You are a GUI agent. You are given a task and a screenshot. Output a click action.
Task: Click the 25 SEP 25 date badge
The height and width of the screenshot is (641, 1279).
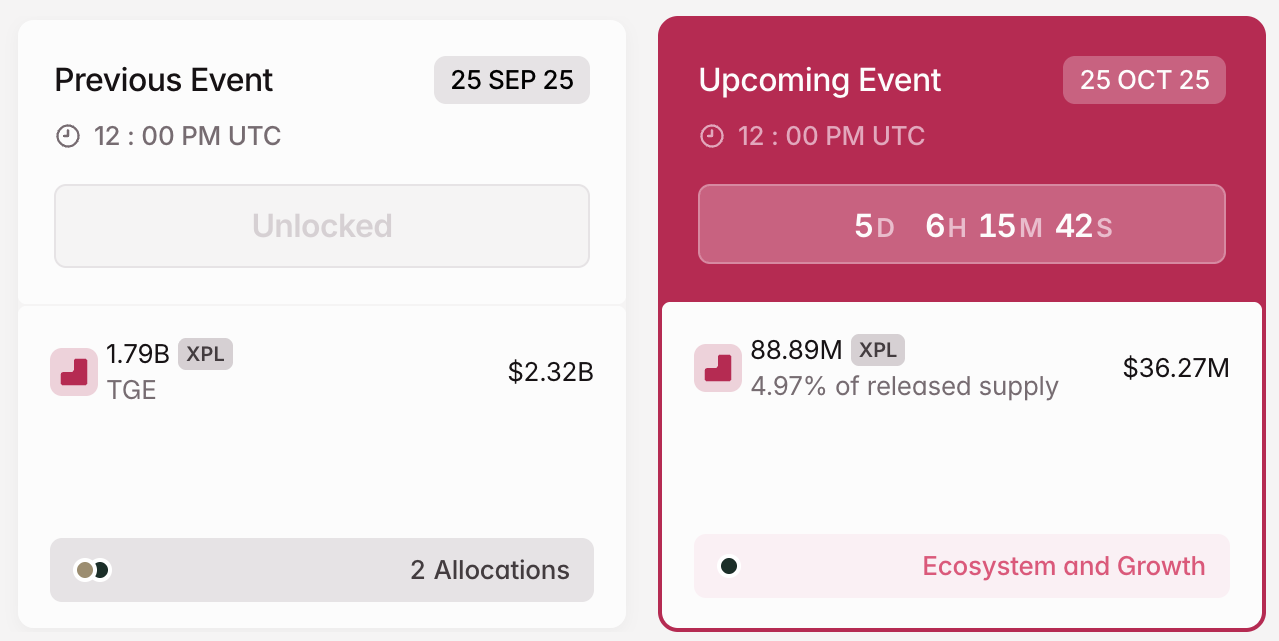[511, 80]
